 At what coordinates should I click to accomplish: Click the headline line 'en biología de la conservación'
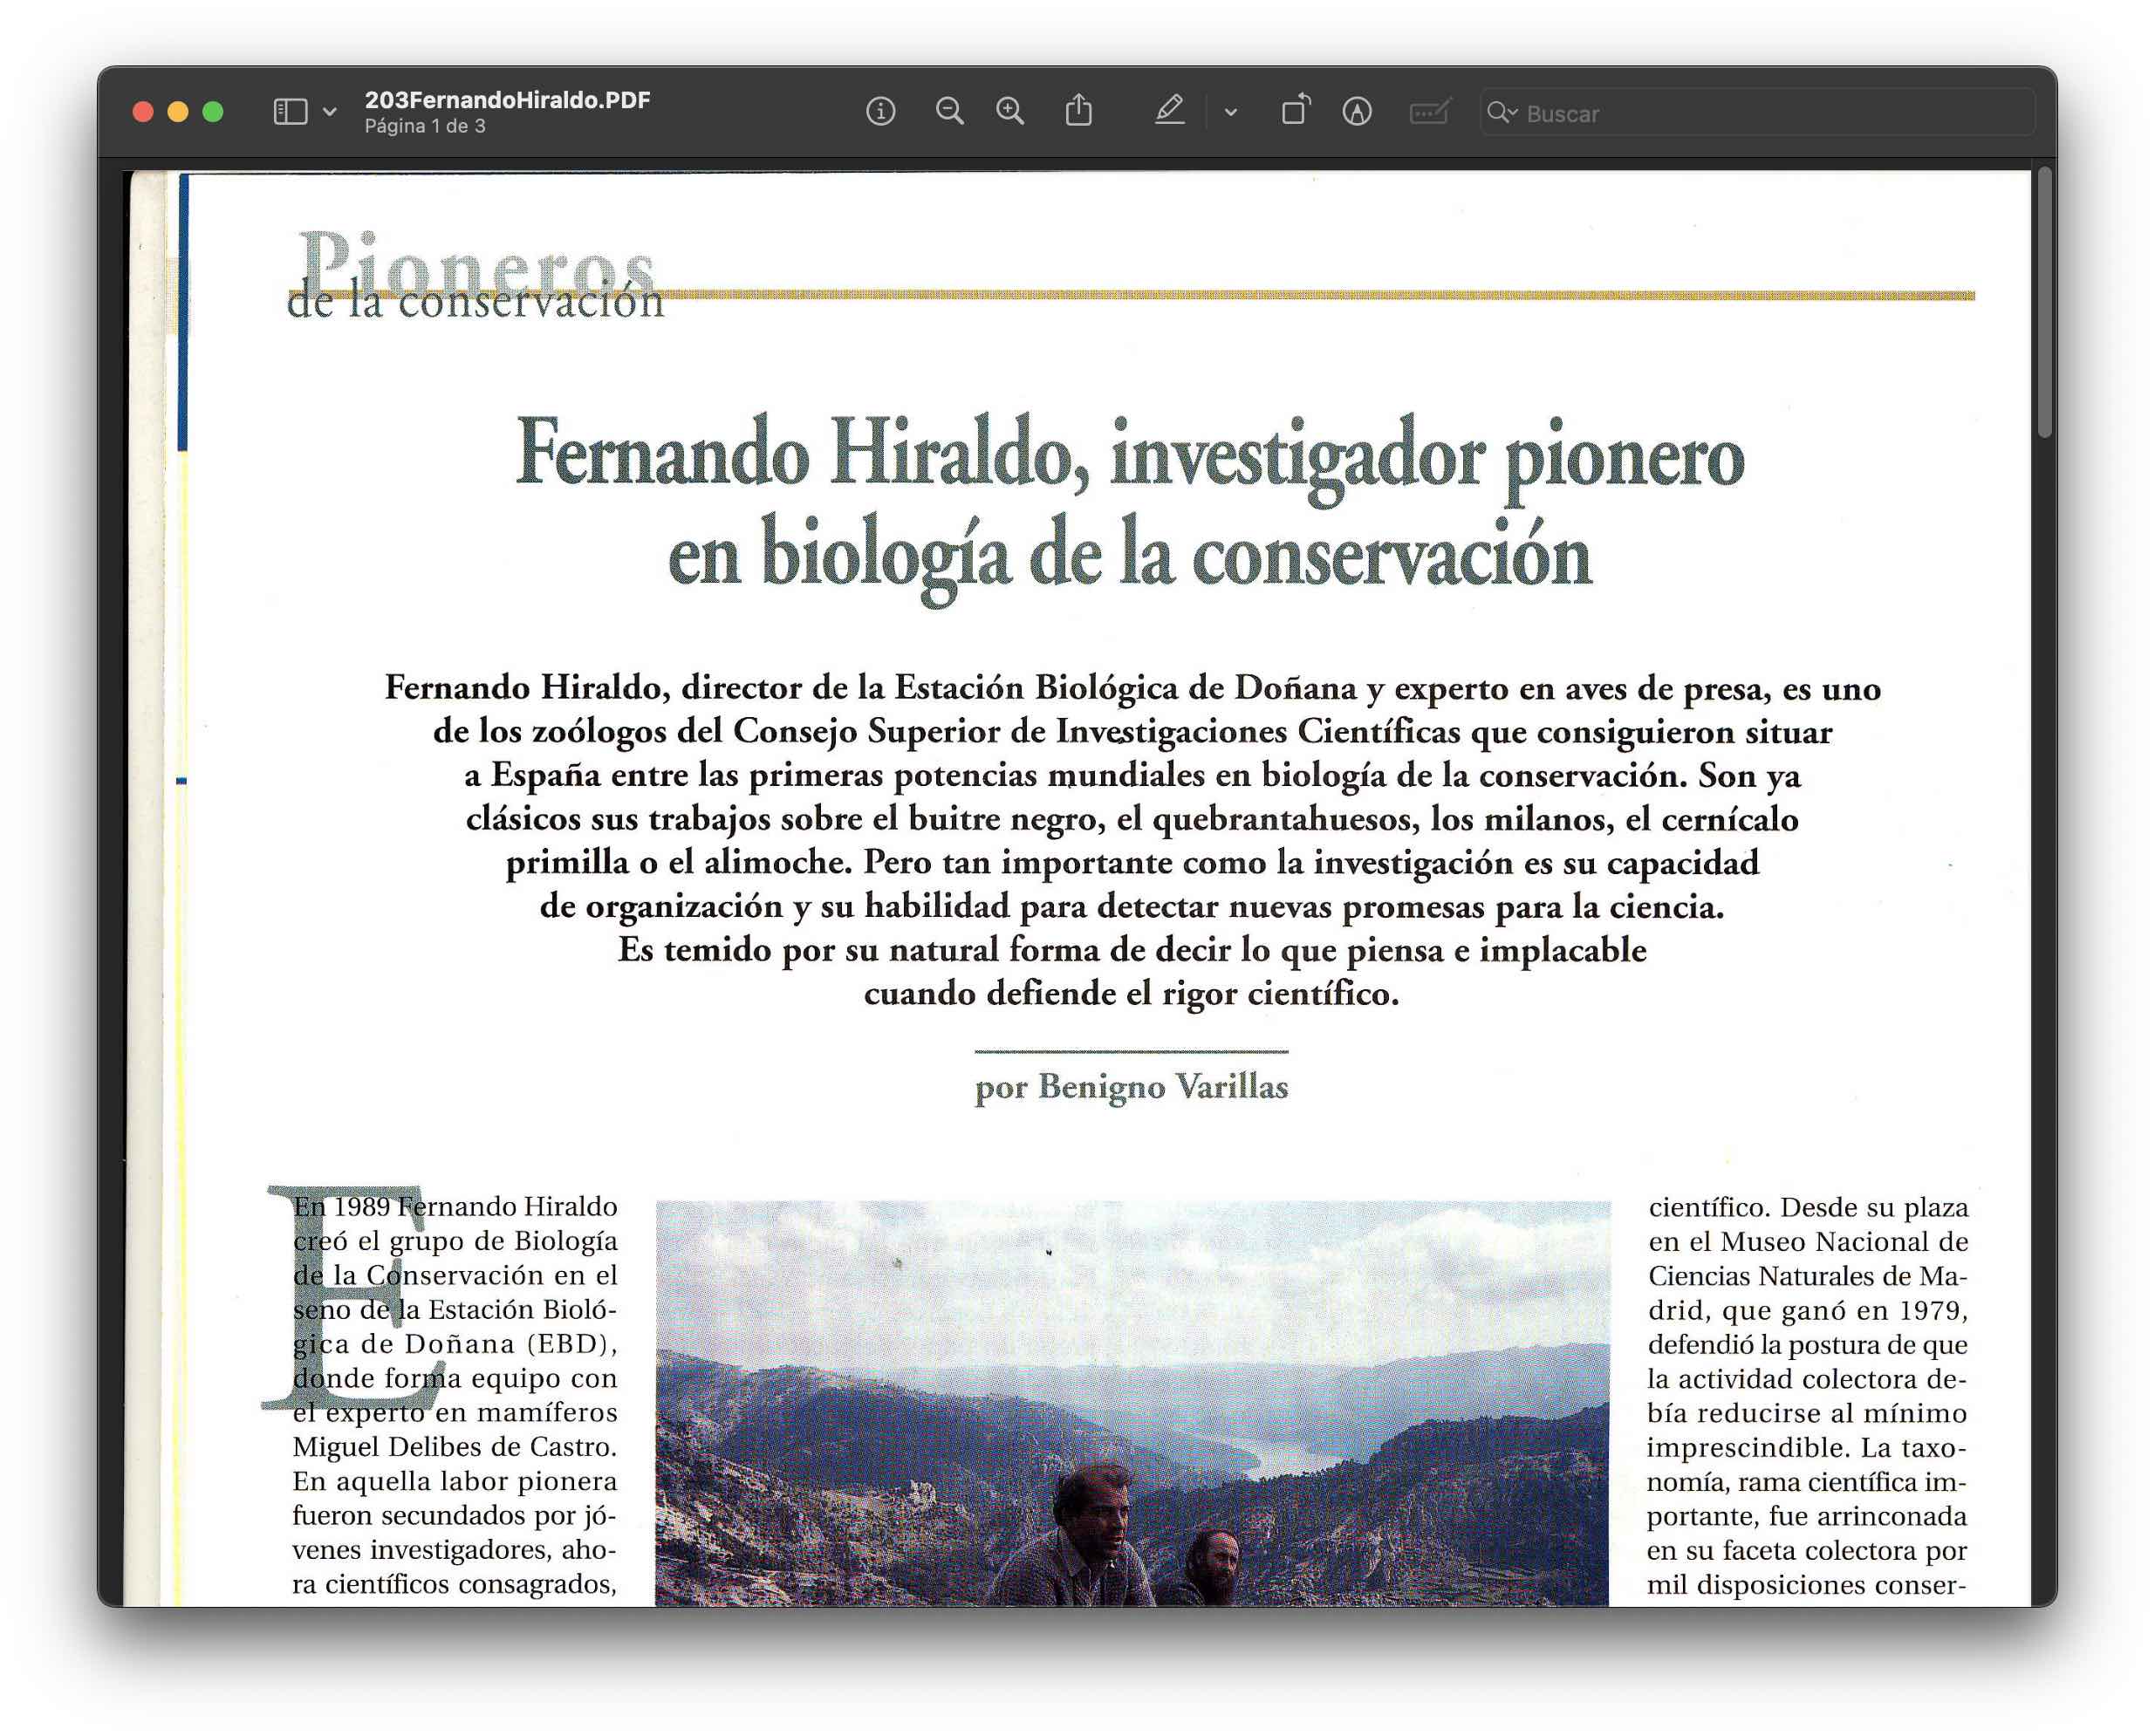1130,559
